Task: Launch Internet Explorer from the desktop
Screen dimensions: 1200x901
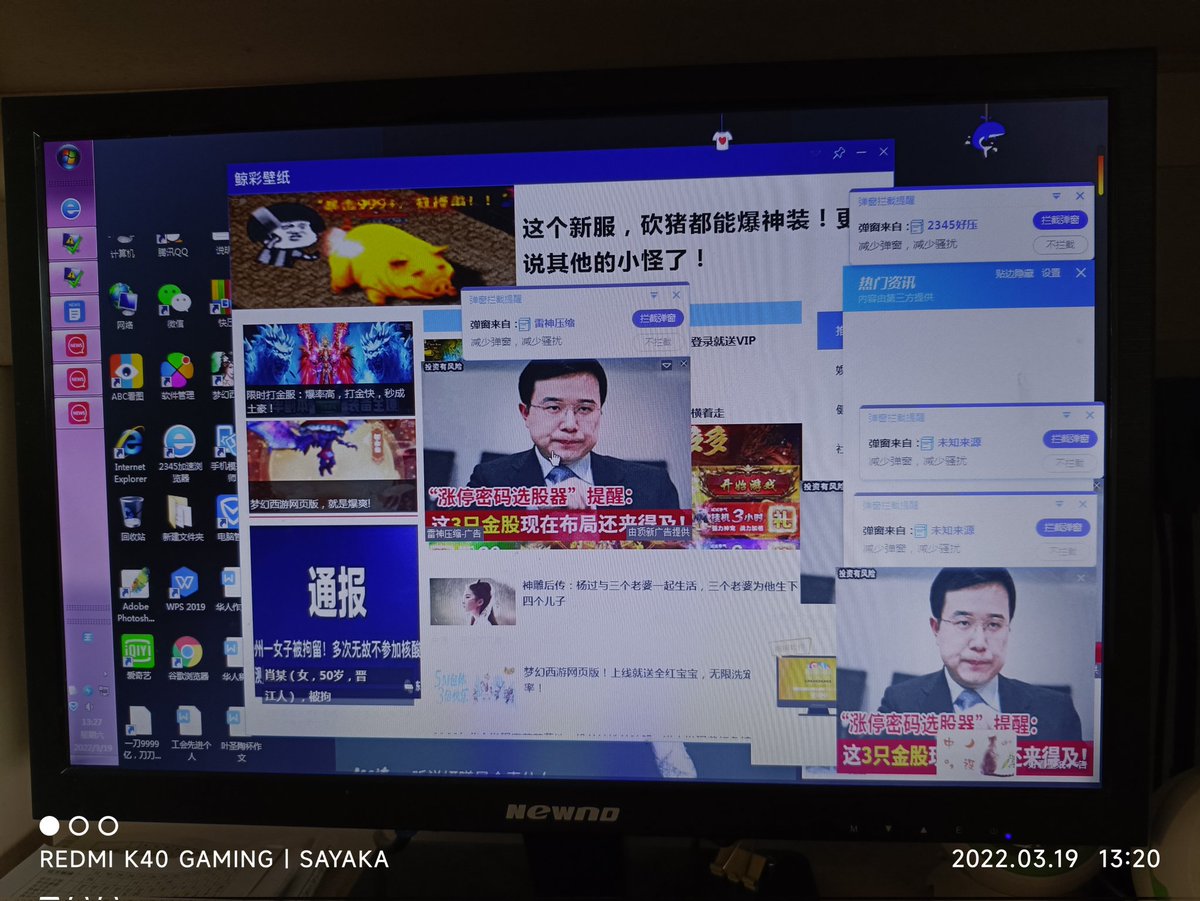Action: [130, 454]
